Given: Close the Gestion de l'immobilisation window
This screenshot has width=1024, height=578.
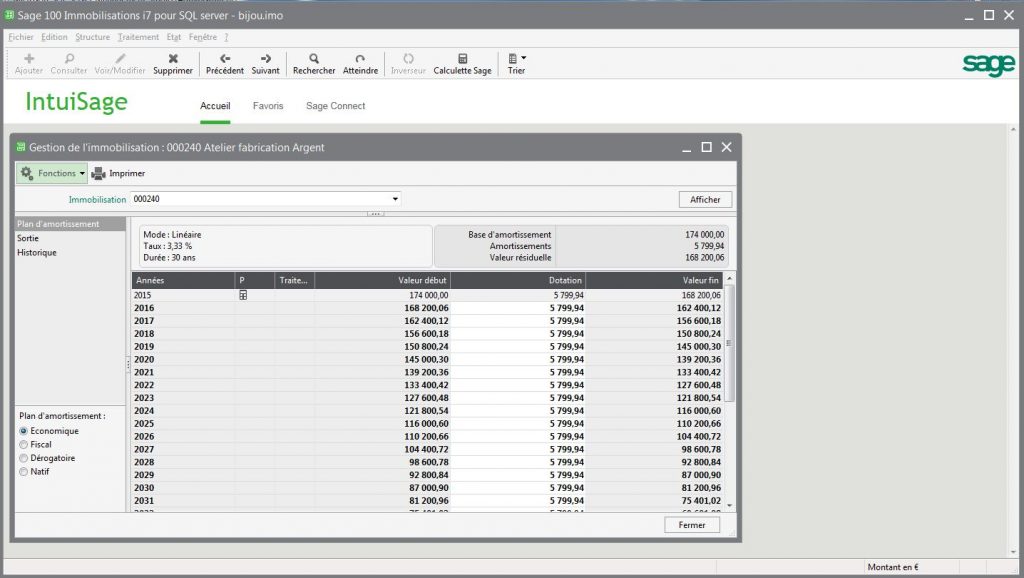Looking at the screenshot, I should (726, 147).
